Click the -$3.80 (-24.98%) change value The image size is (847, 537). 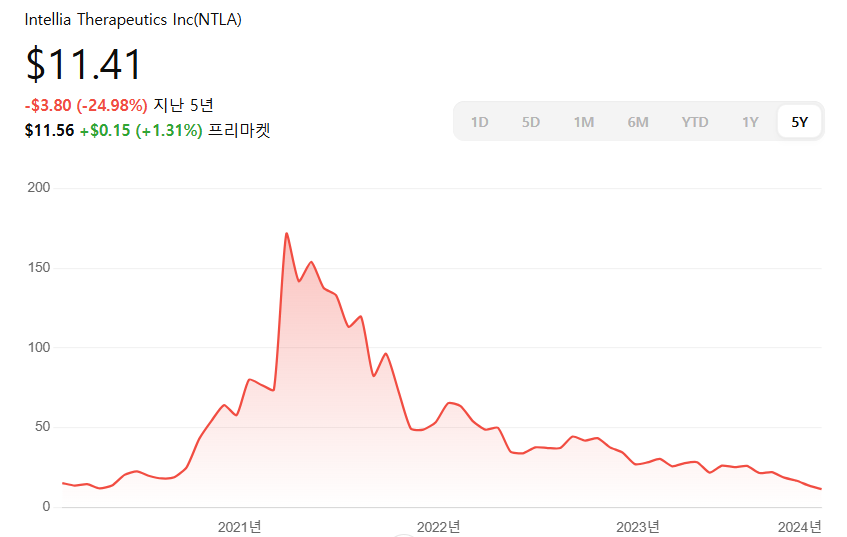point(86,105)
